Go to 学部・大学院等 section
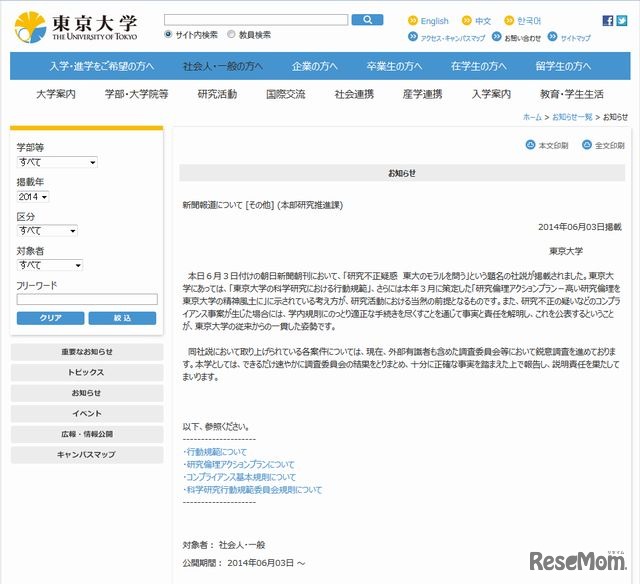This screenshot has width=640, height=584. 136,94
